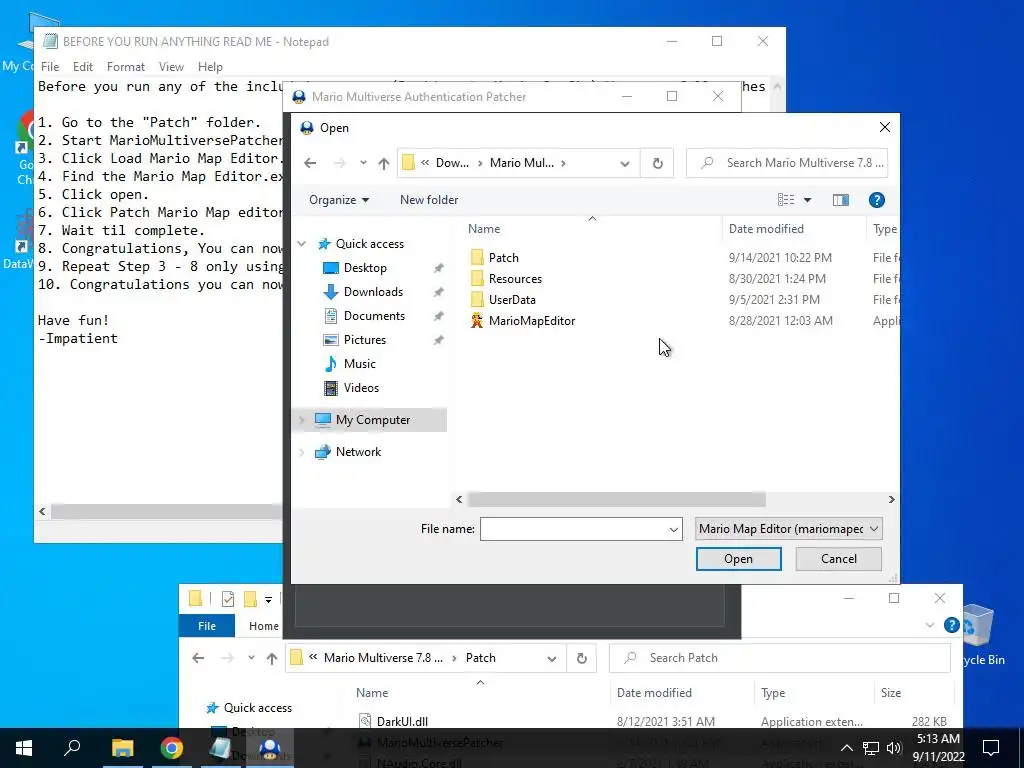This screenshot has height=768, width=1024.
Task: Open the notification center
Action: click(991, 748)
